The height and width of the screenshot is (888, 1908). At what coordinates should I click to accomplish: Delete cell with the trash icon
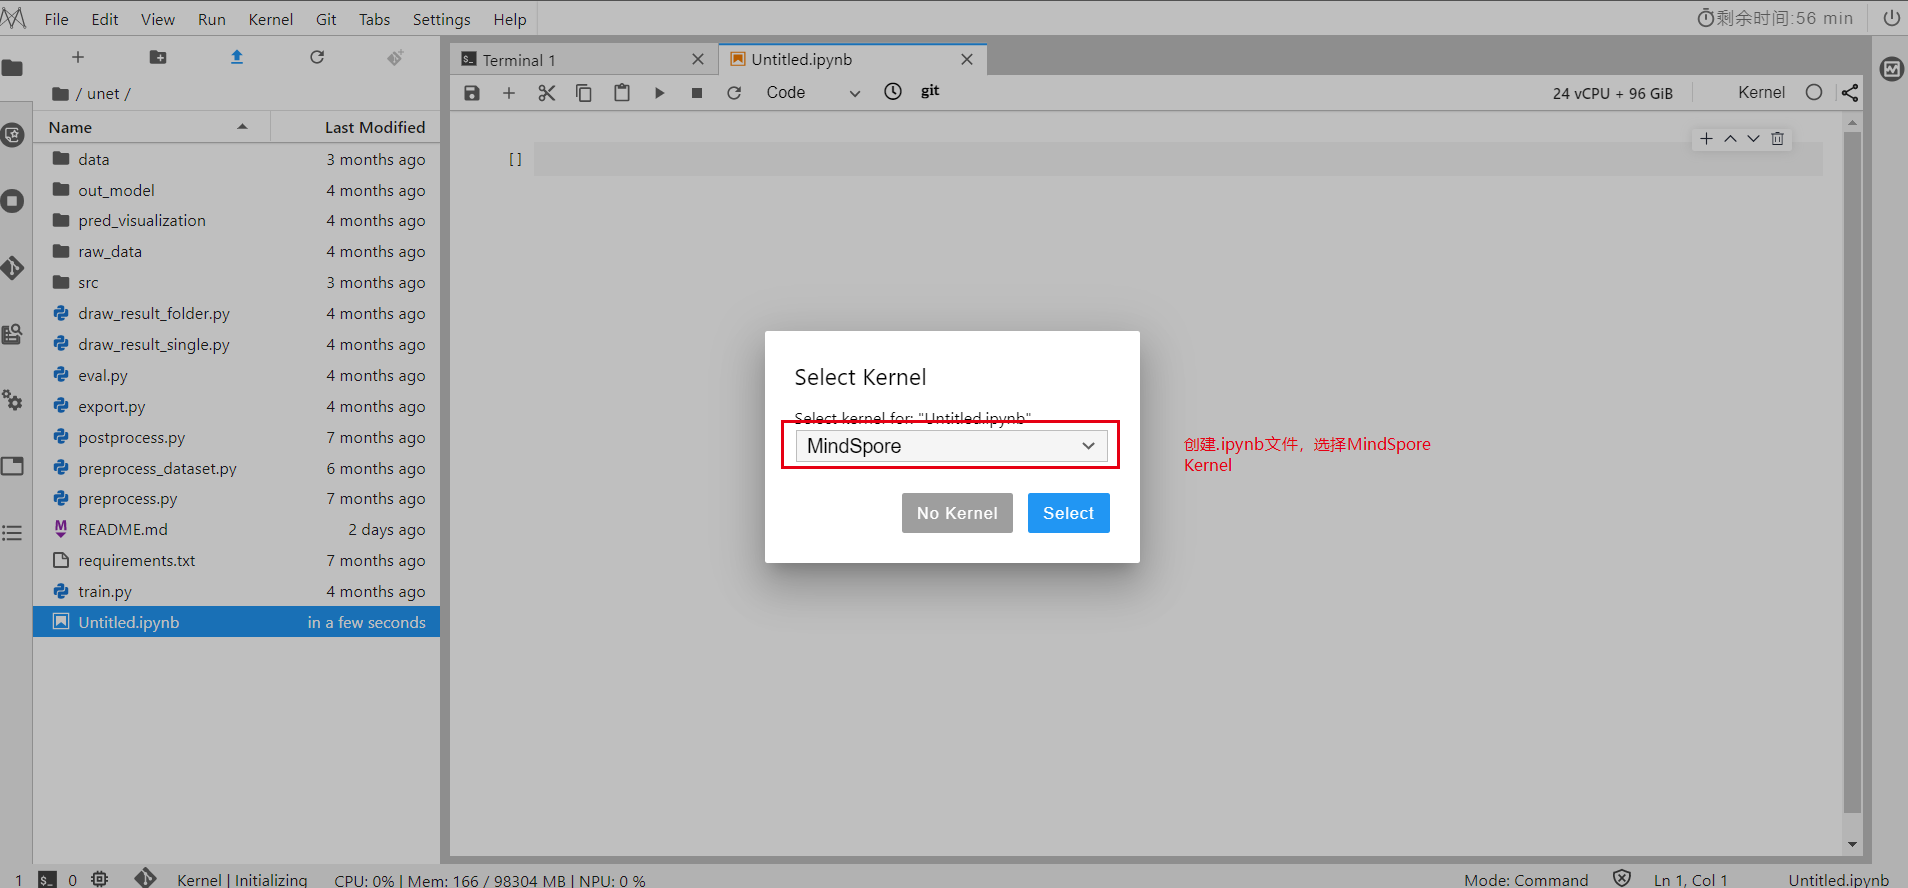(1777, 139)
